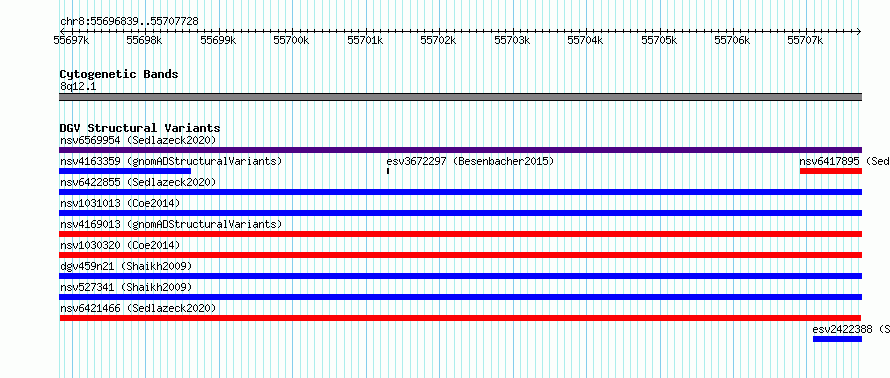Click the short red nsv6417895 variant bar
The image size is (890, 378).
pos(830,171)
